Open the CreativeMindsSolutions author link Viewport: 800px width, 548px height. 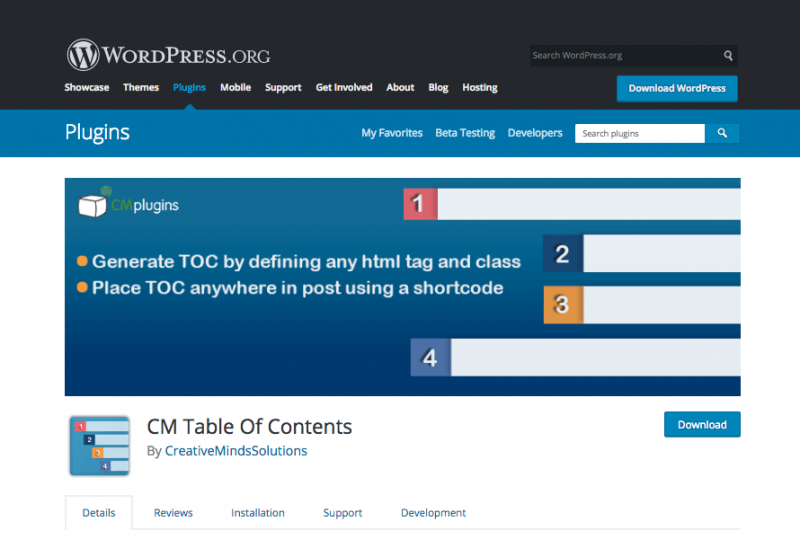[236, 451]
